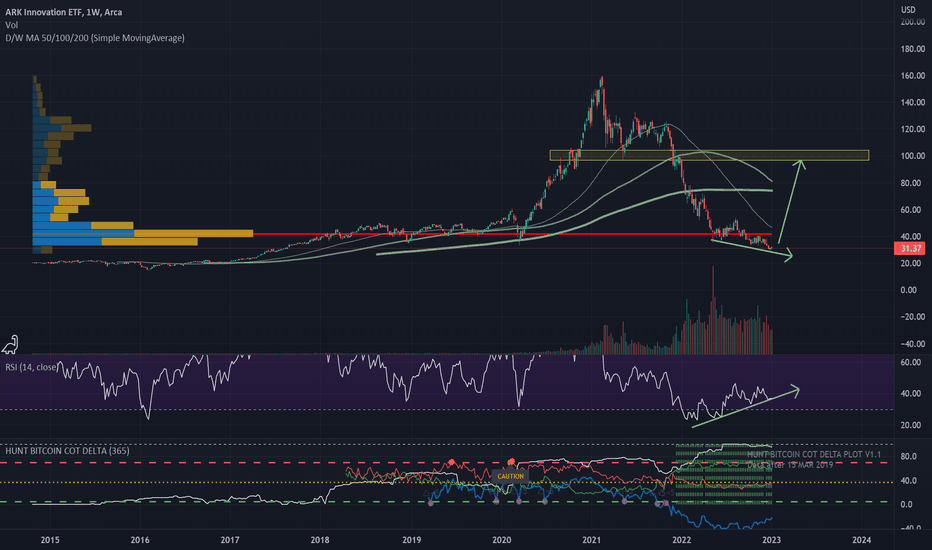The image size is (932, 550).
Task: Click the 2023 label on the time axis
Action: 772,540
